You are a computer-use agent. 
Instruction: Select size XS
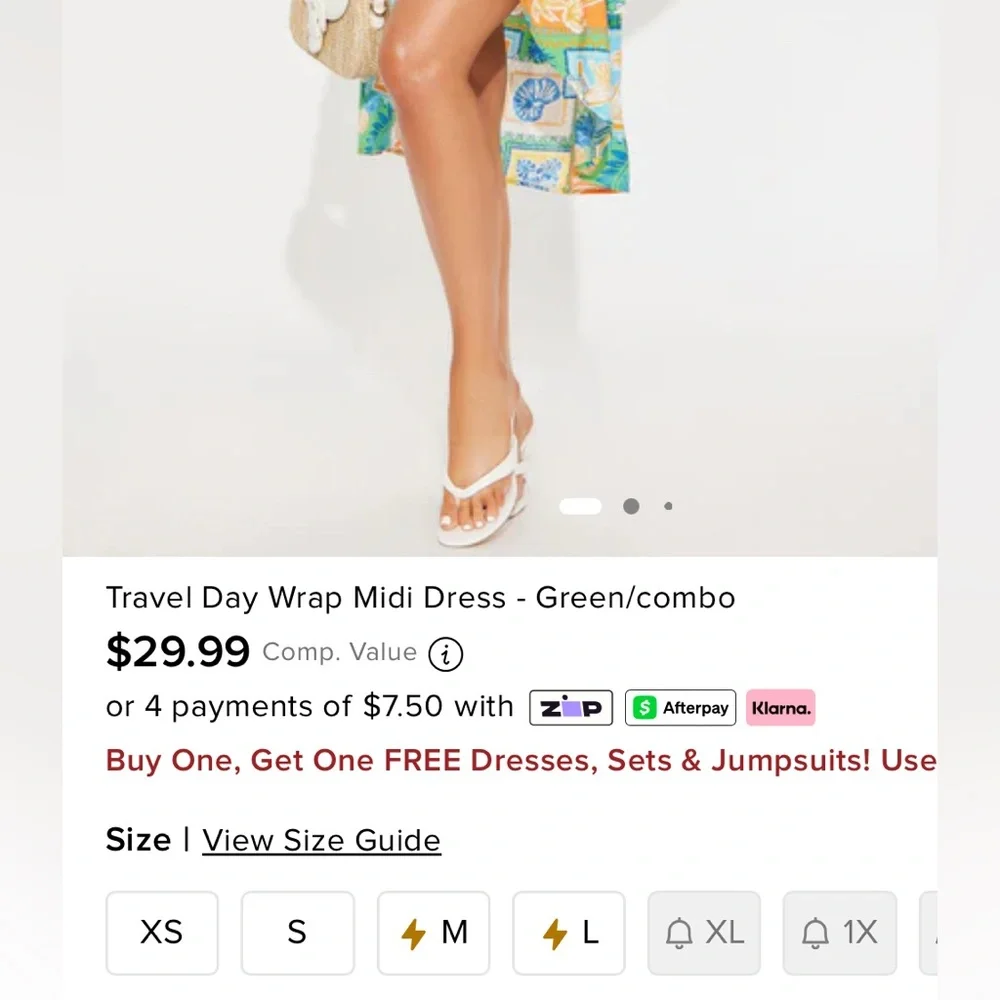point(162,933)
